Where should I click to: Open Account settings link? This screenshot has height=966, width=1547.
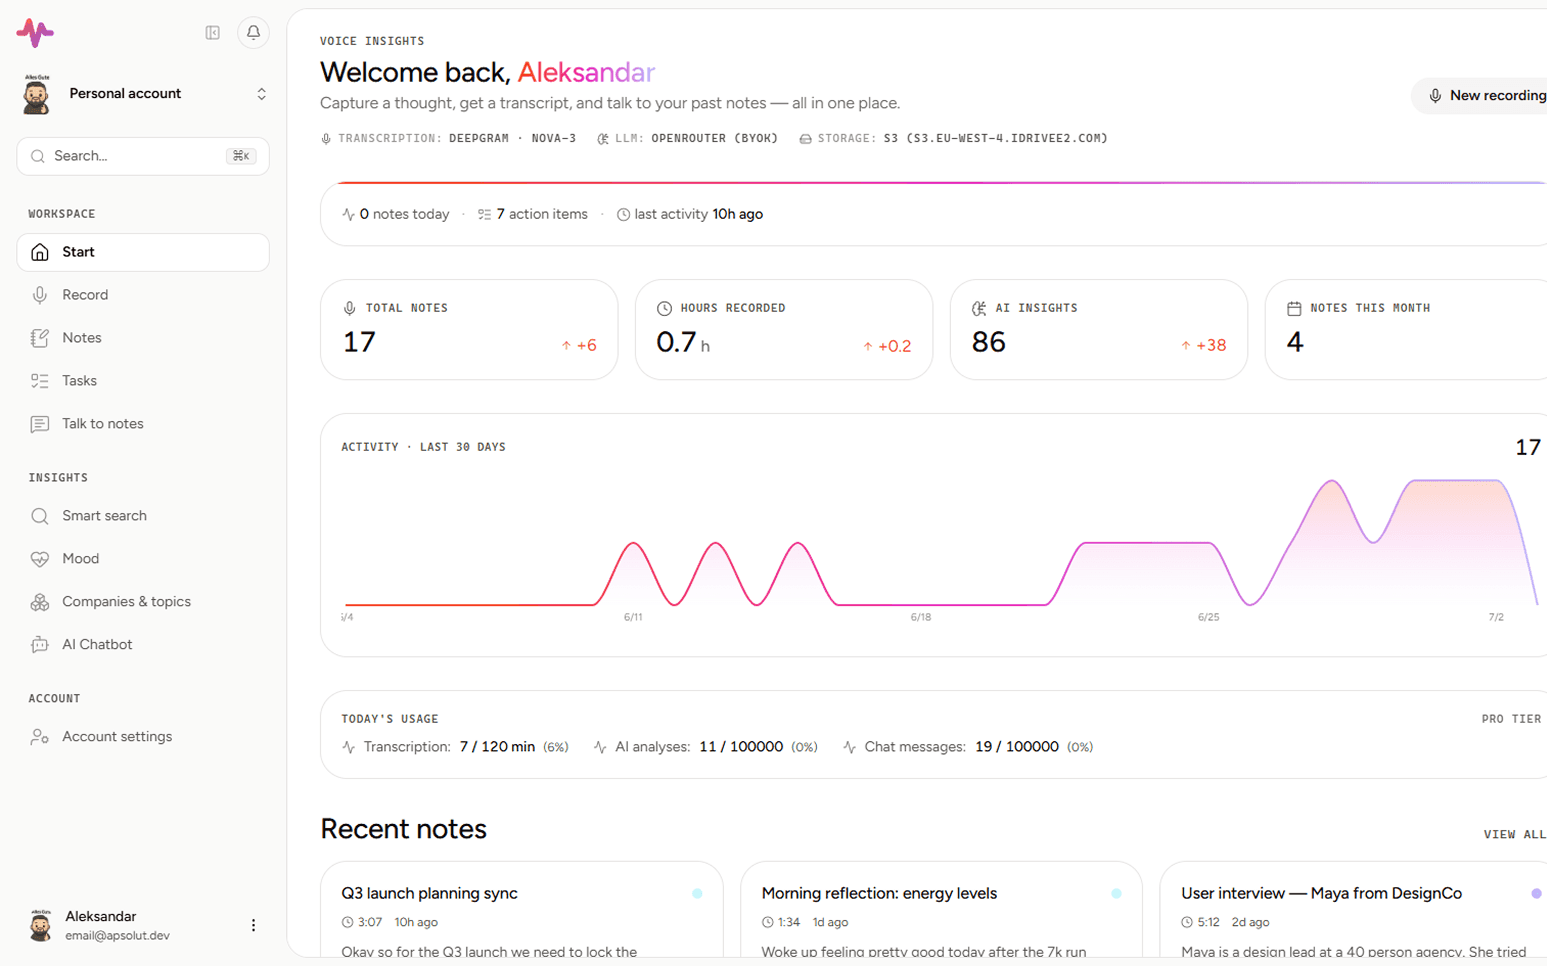tap(143, 737)
